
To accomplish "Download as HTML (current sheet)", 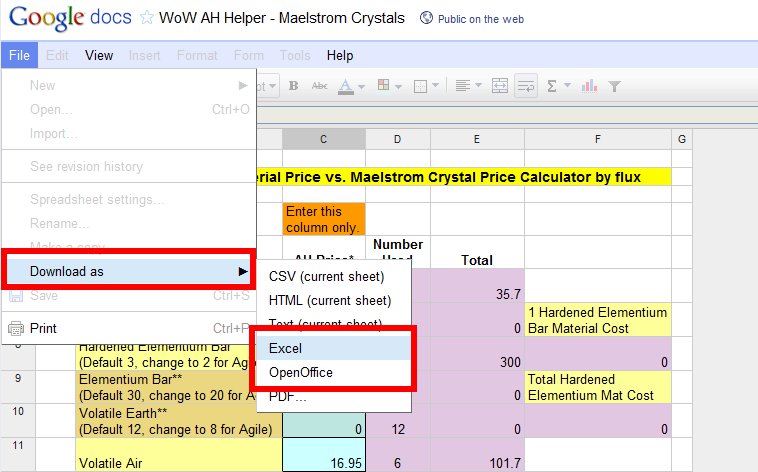I will coord(334,301).
